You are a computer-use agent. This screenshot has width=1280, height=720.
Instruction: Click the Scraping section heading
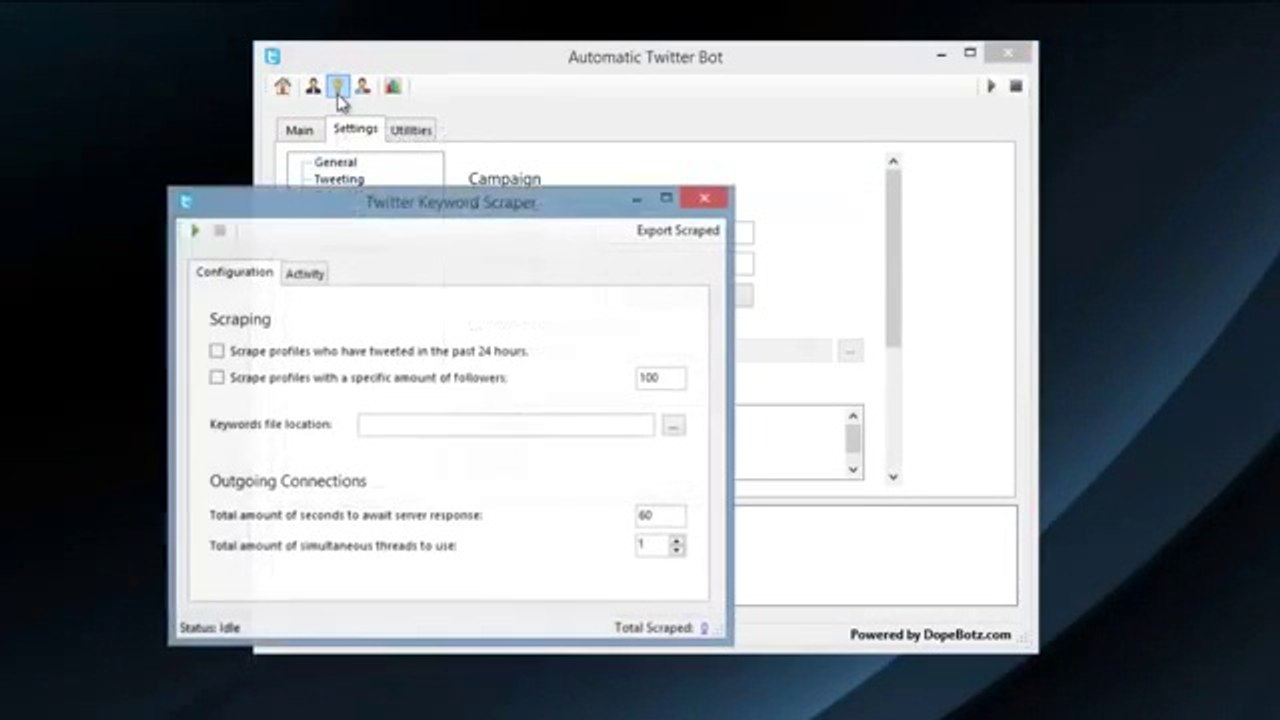click(x=240, y=319)
